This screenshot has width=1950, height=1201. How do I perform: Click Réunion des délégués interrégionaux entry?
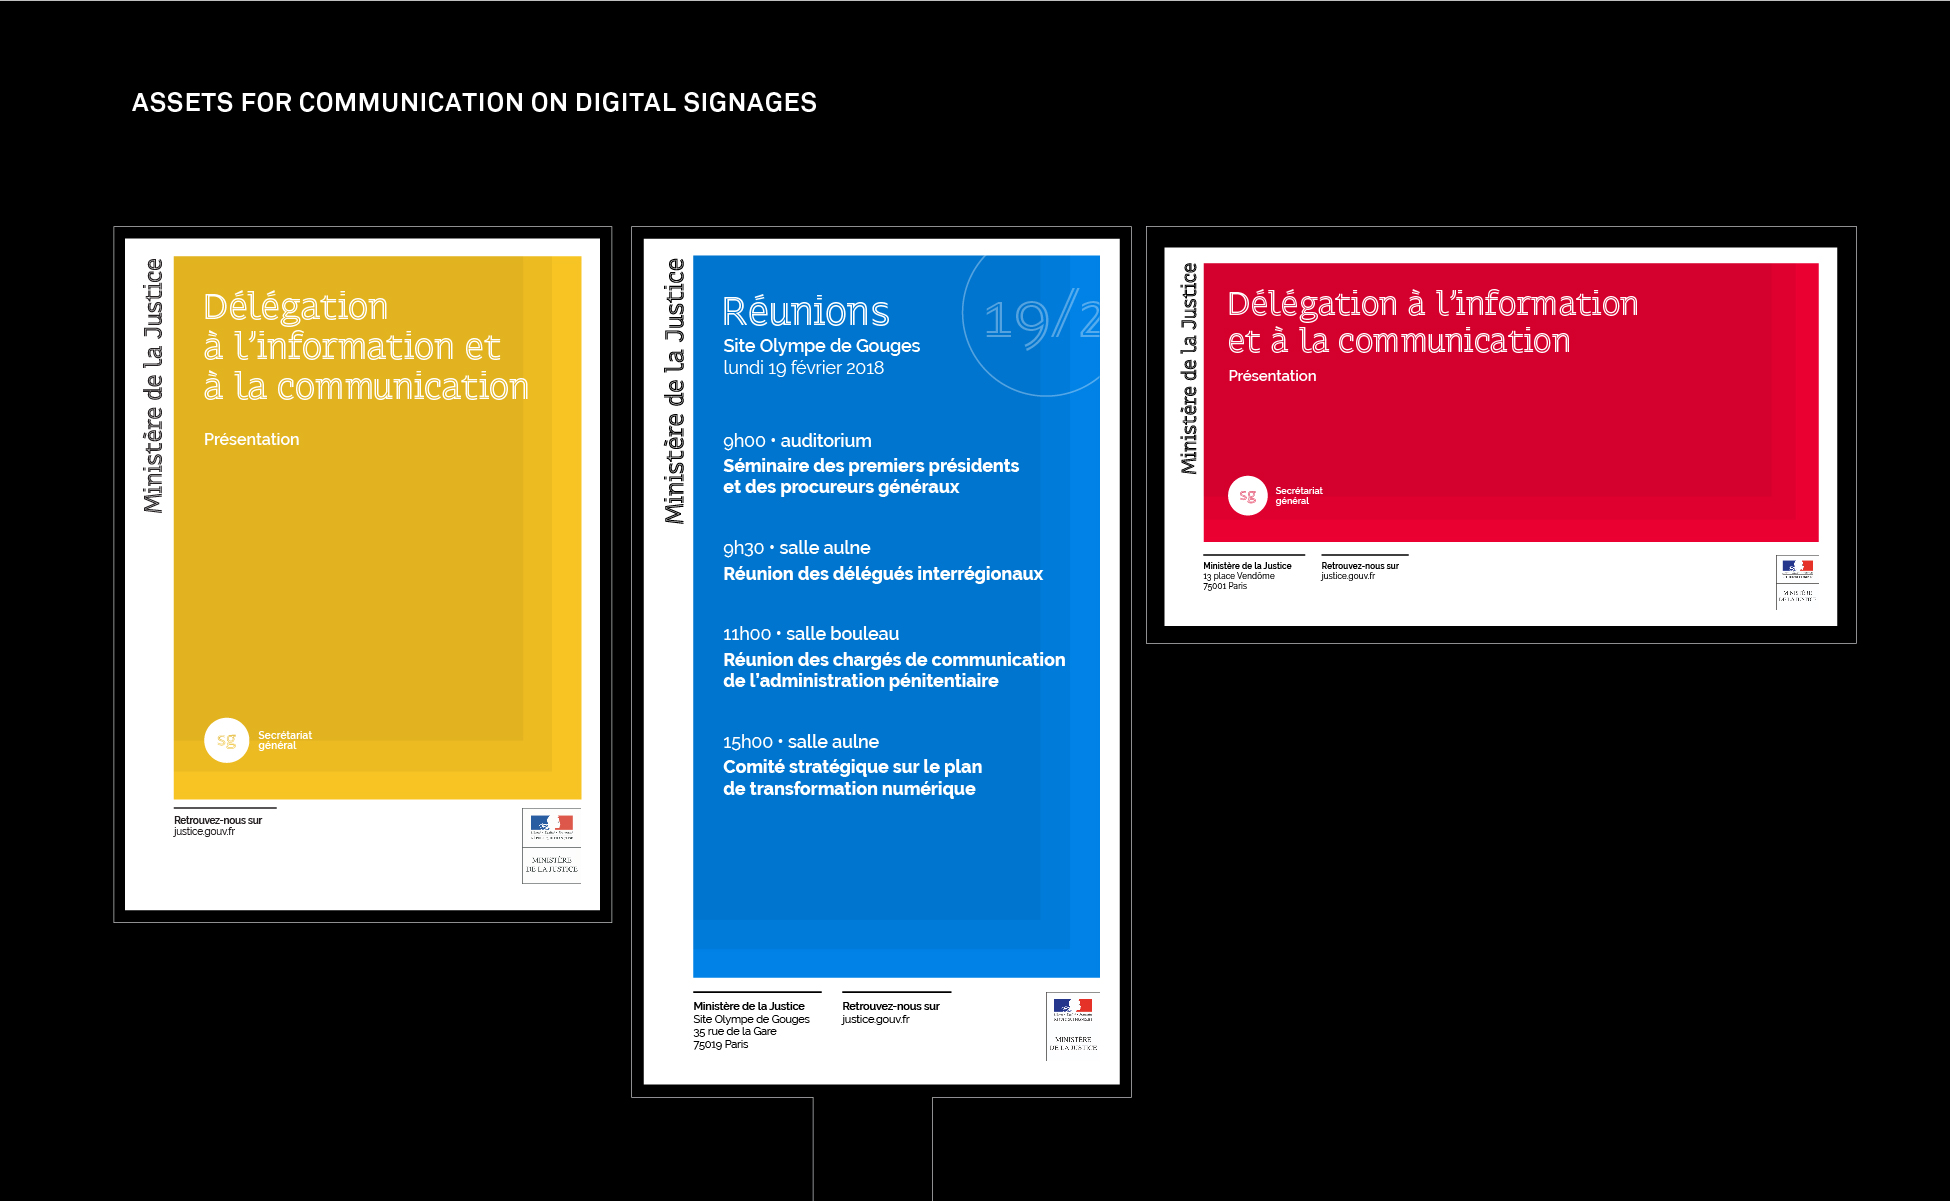pyautogui.click(x=882, y=573)
